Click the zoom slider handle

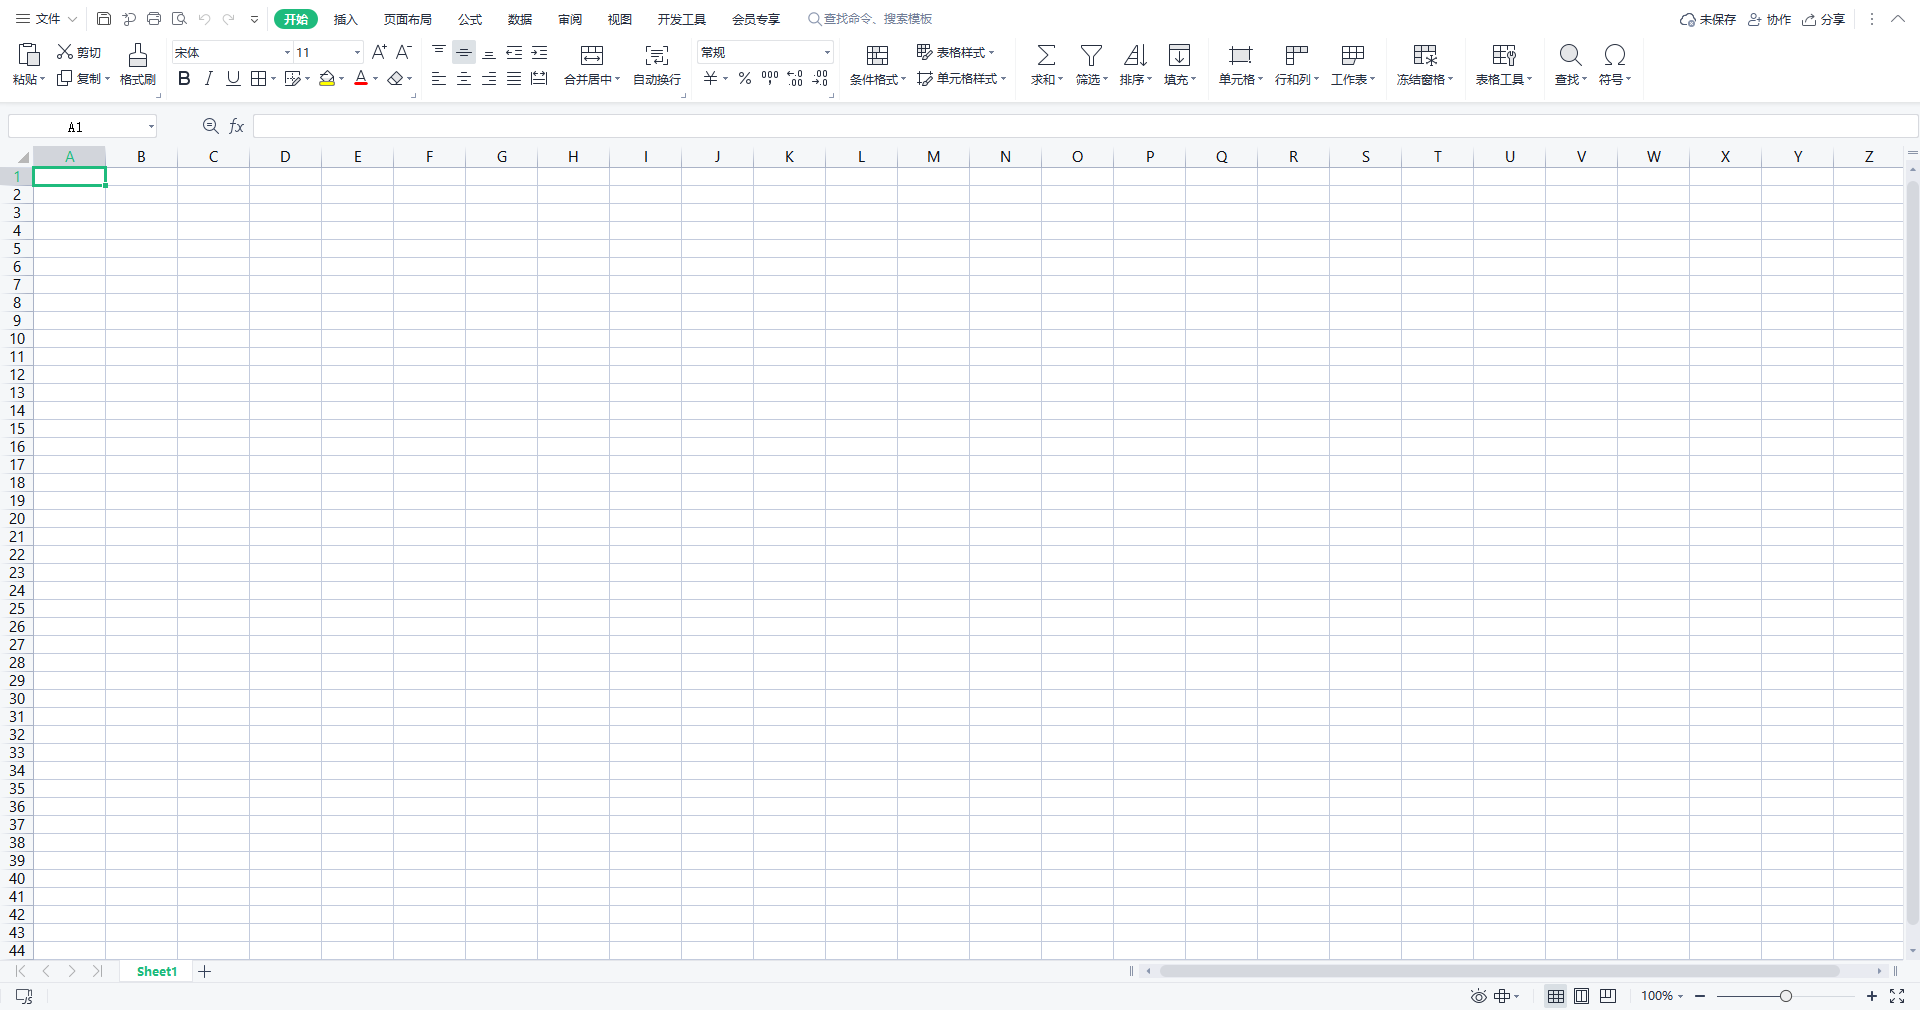pos(1786,996)
